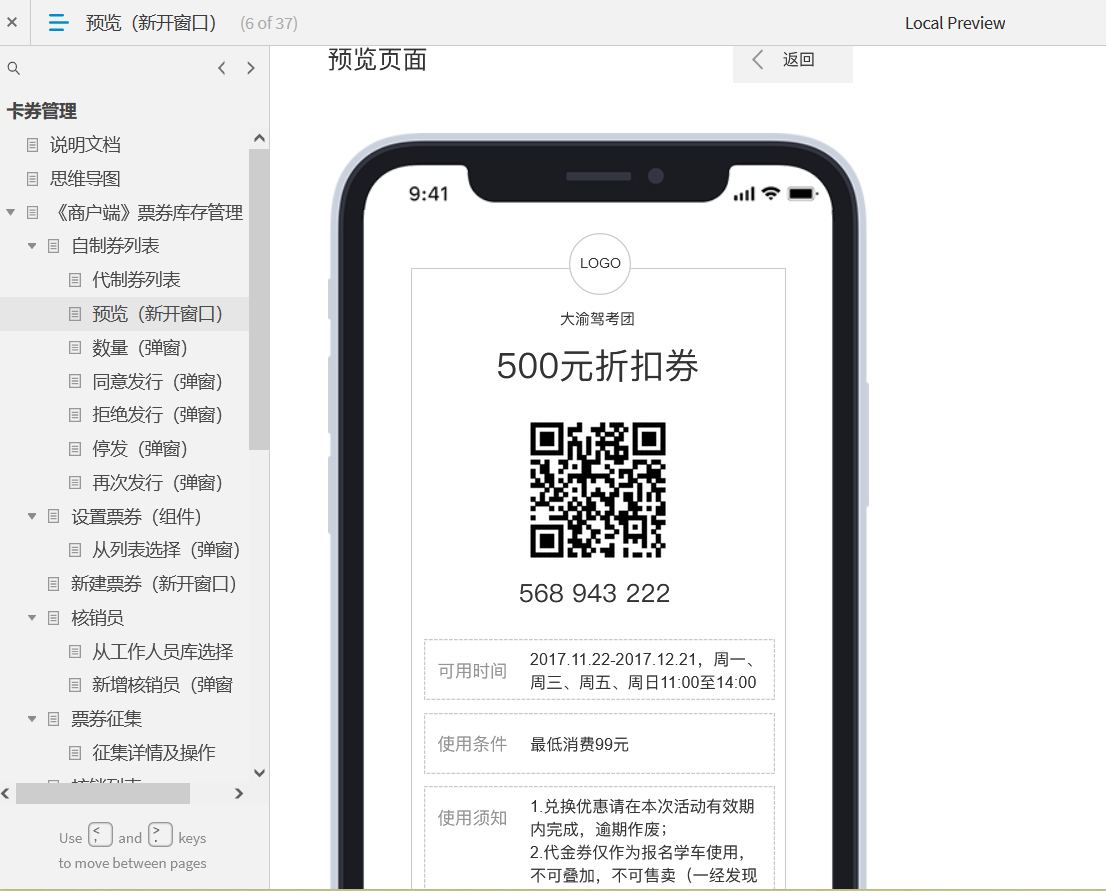Open 说明文档 page

(x=85, y=145)
